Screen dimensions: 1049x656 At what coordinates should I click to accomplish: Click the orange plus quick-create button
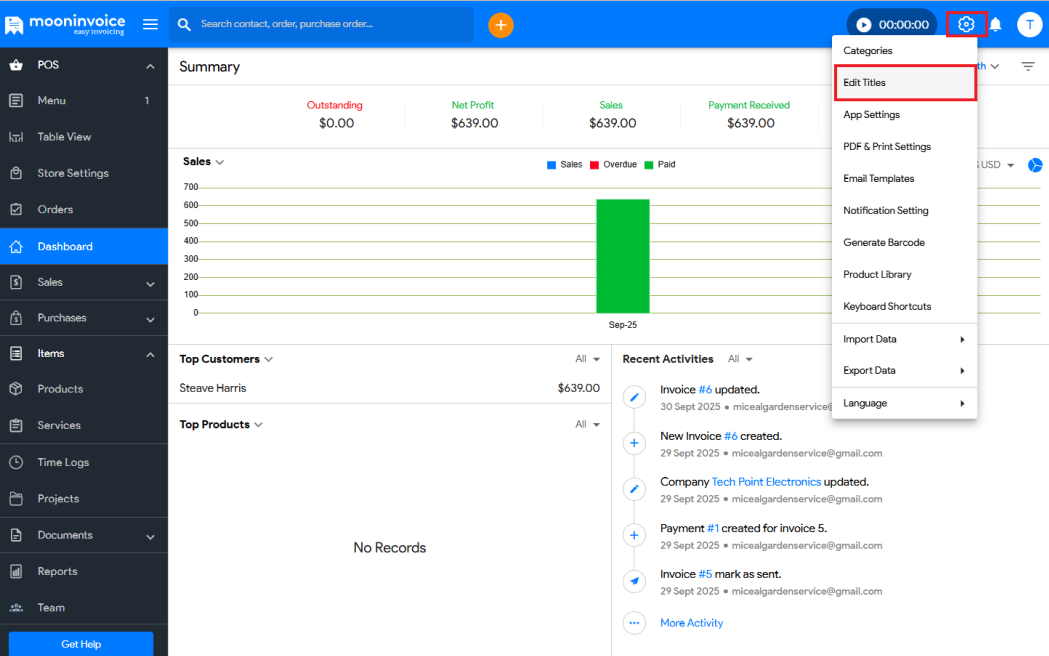501,25
